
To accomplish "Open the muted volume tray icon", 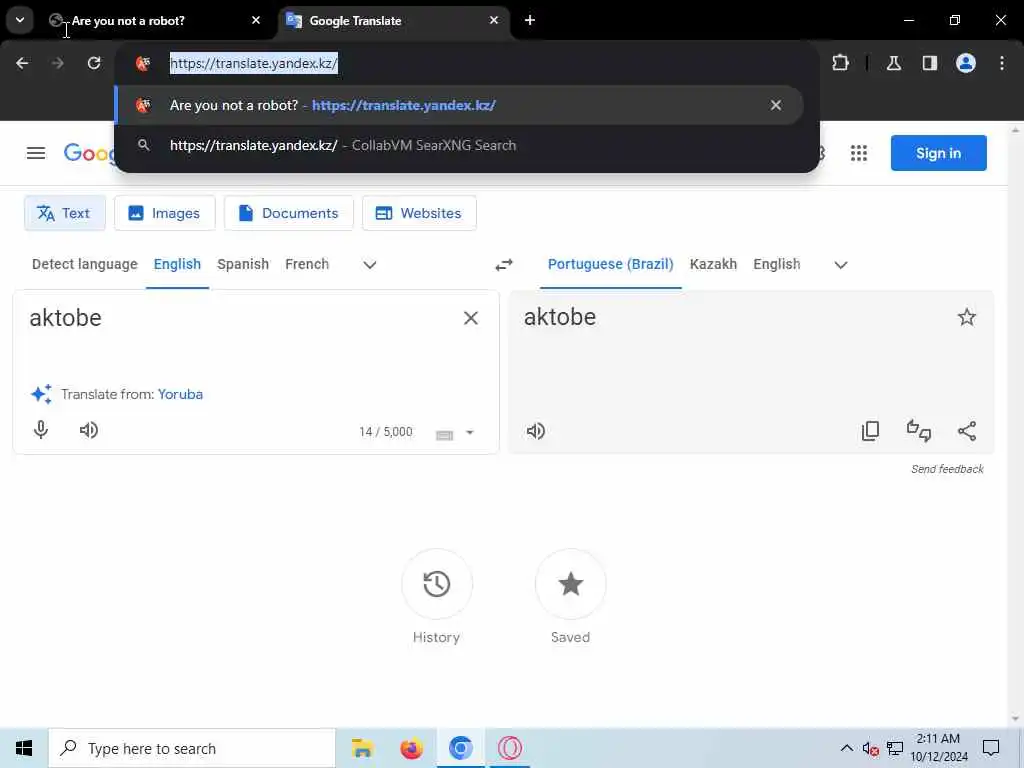I will click(x=871, y=748).
